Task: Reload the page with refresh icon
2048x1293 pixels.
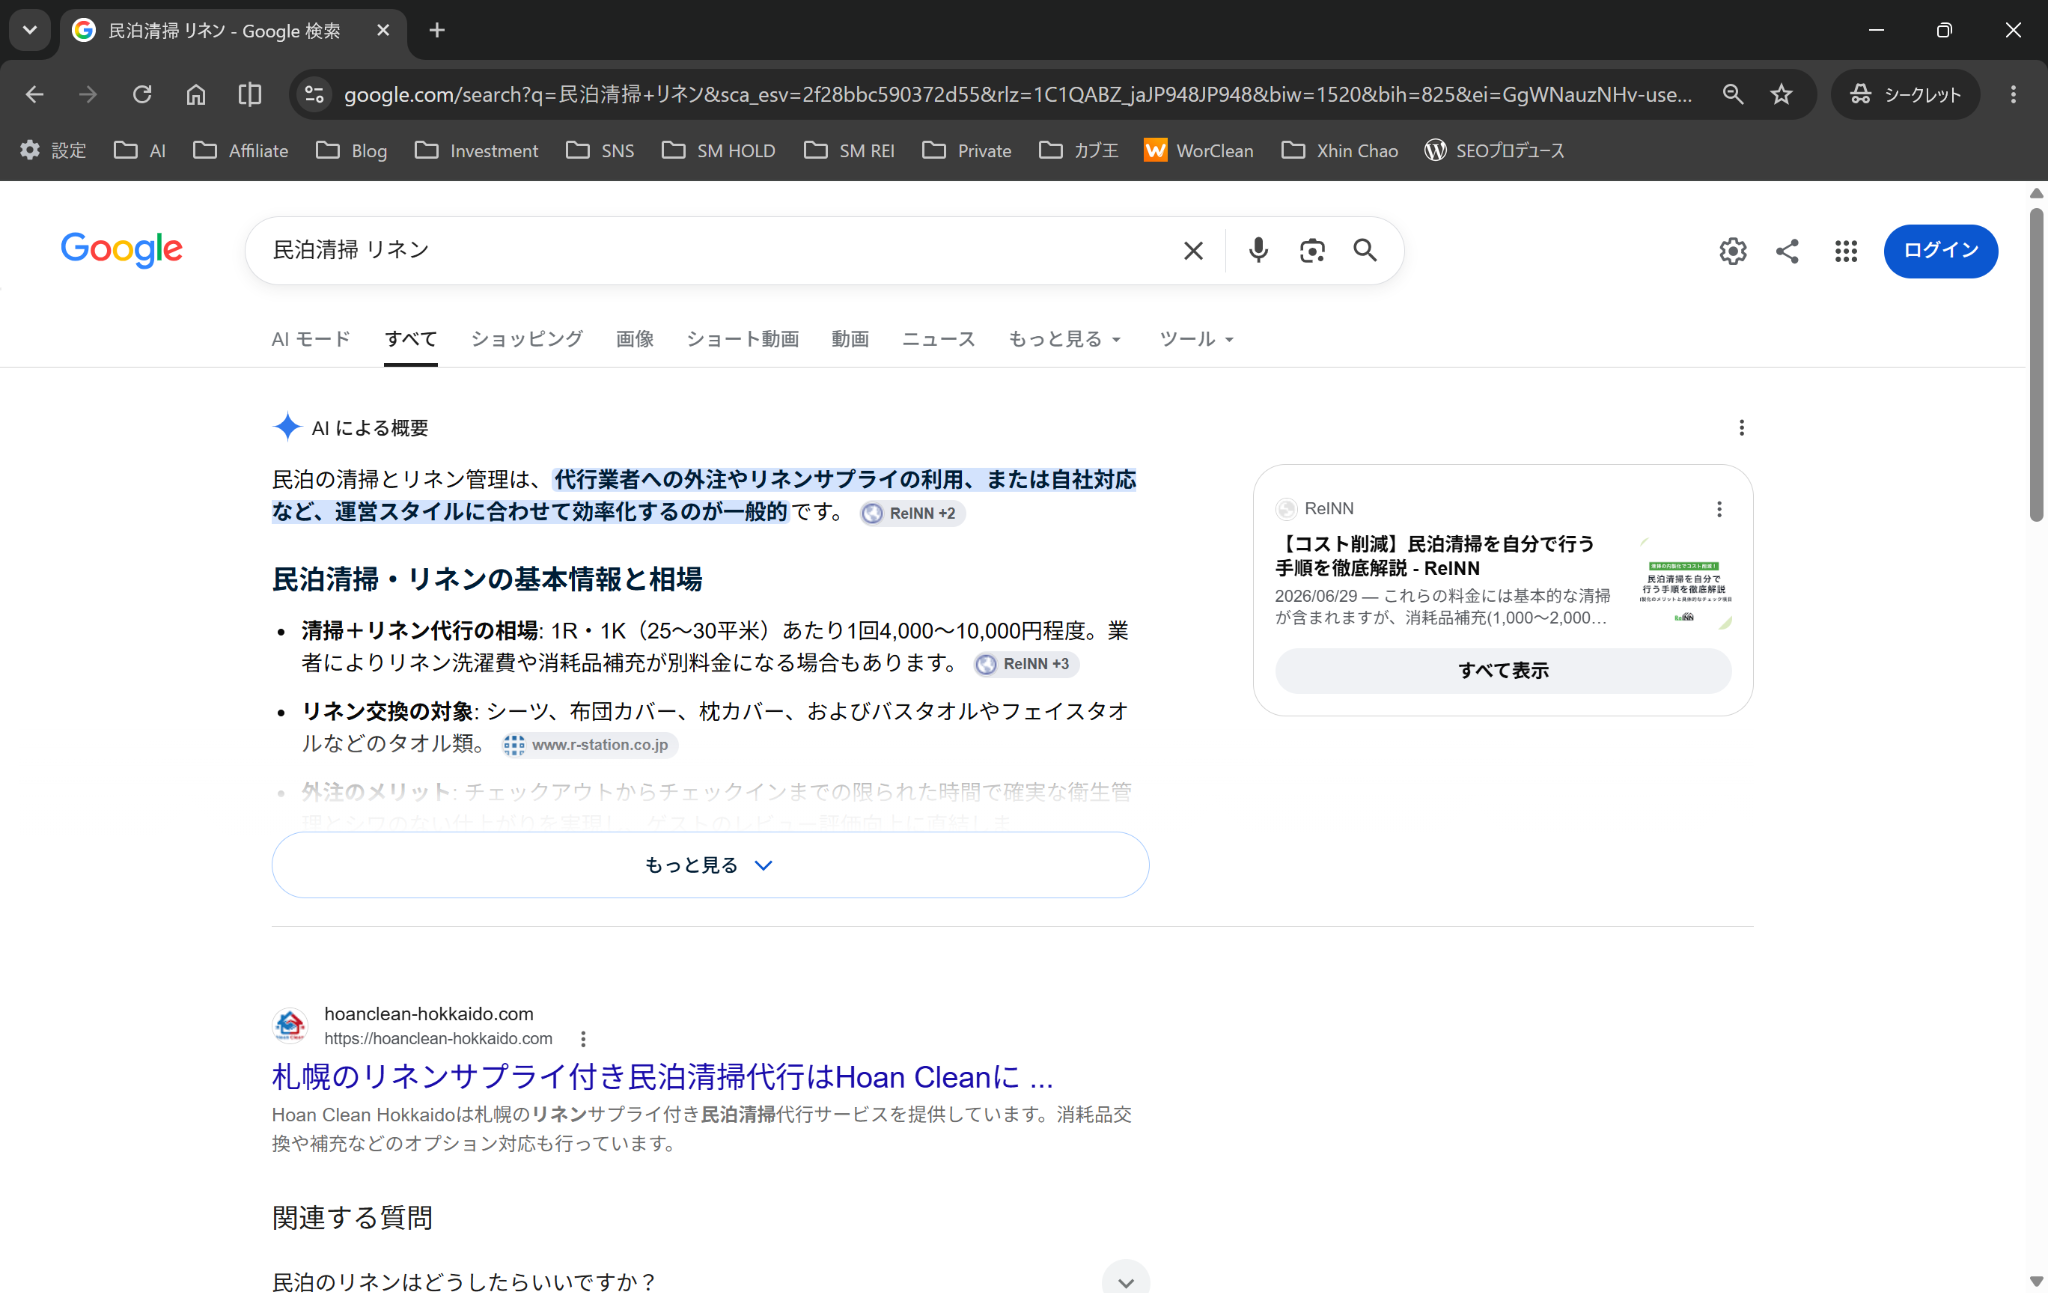Action: pyautogui.click(x=142, y=94)
